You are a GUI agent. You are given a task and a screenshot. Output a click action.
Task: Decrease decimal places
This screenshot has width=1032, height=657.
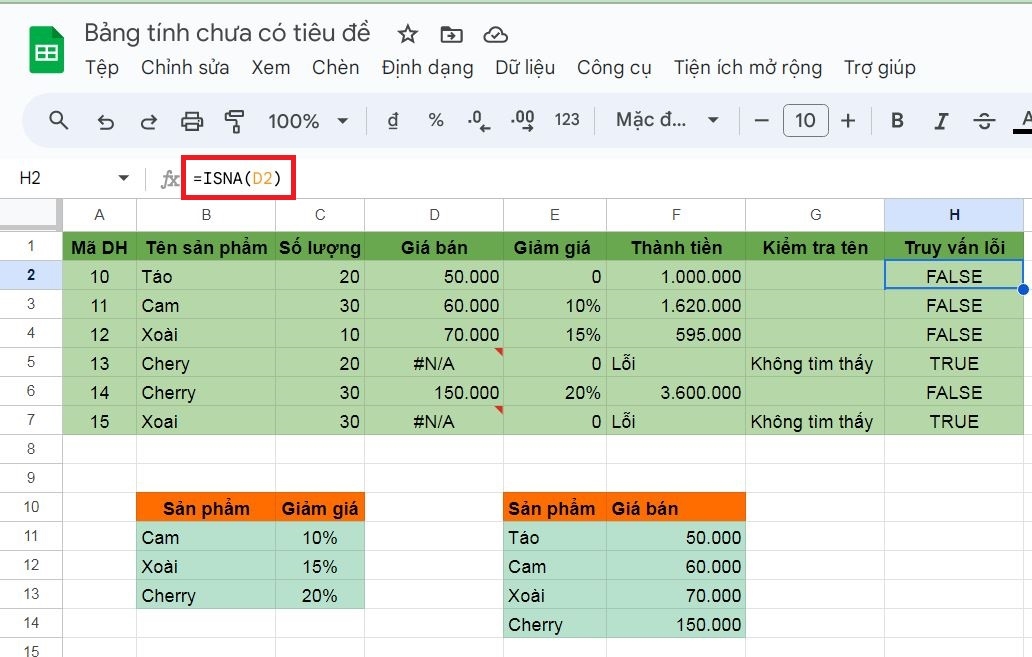[x=478, y=121]
